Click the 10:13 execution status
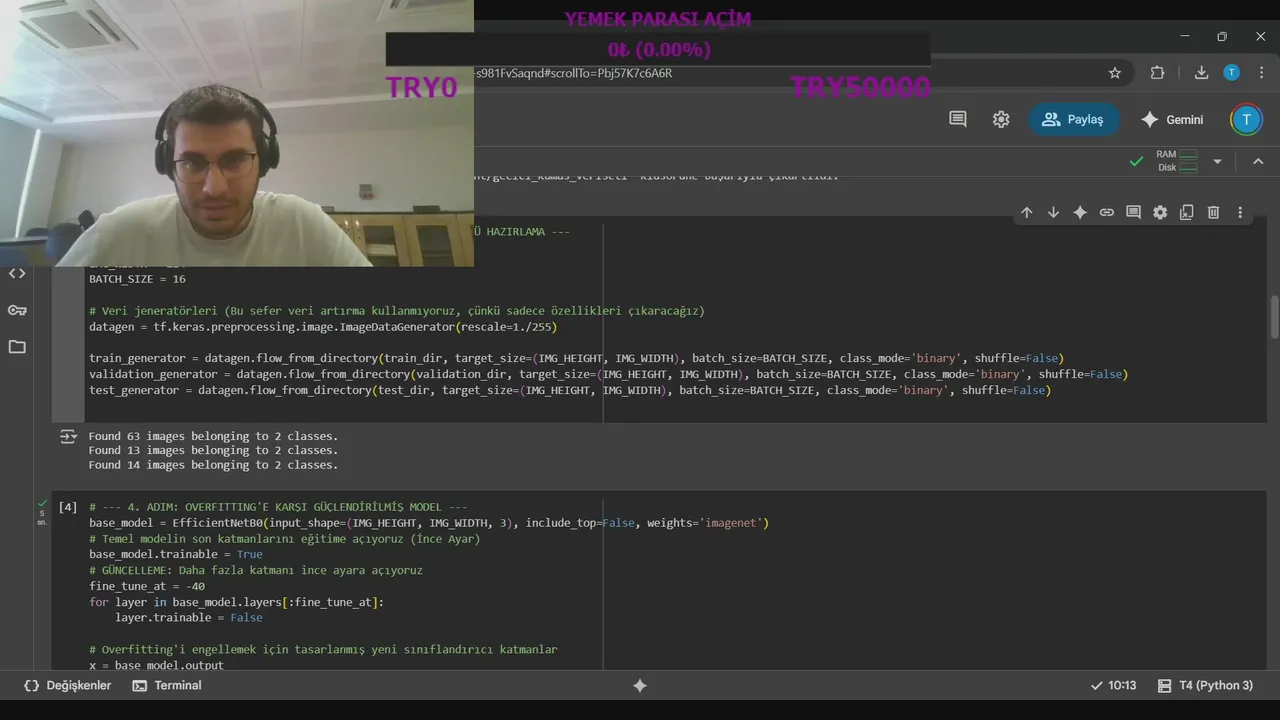The image size is (1280, 720). click(1113, 685)
